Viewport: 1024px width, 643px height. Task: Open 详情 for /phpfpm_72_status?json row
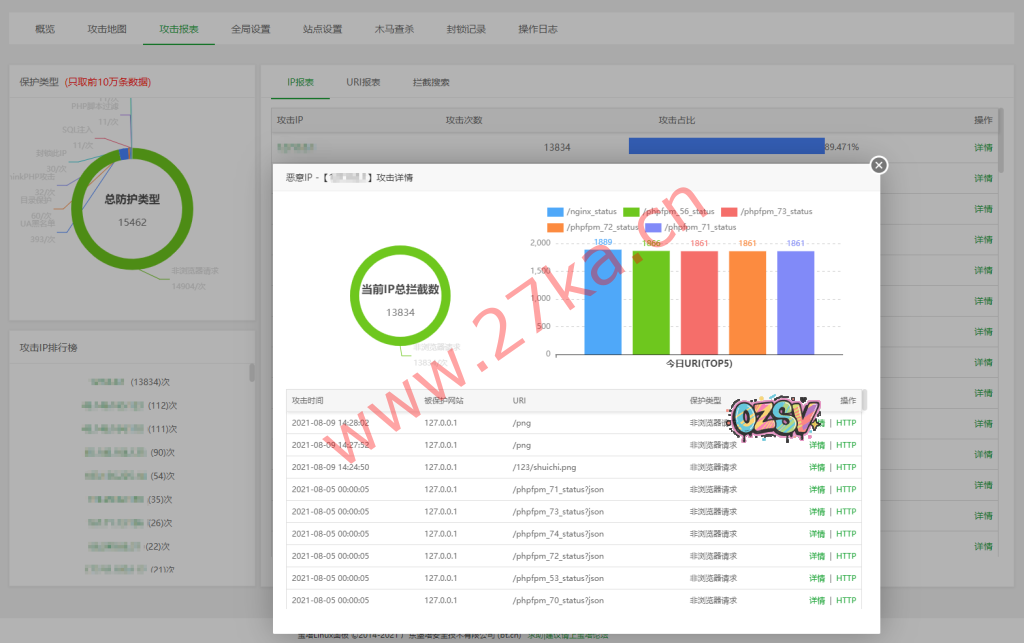pyautogui.click(x=817, y=556)
